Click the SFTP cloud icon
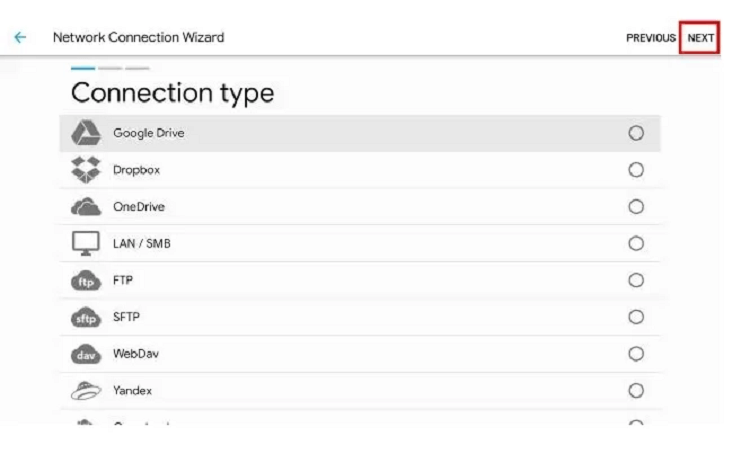This screenshot has width=750, height=454. click(86, 317)
